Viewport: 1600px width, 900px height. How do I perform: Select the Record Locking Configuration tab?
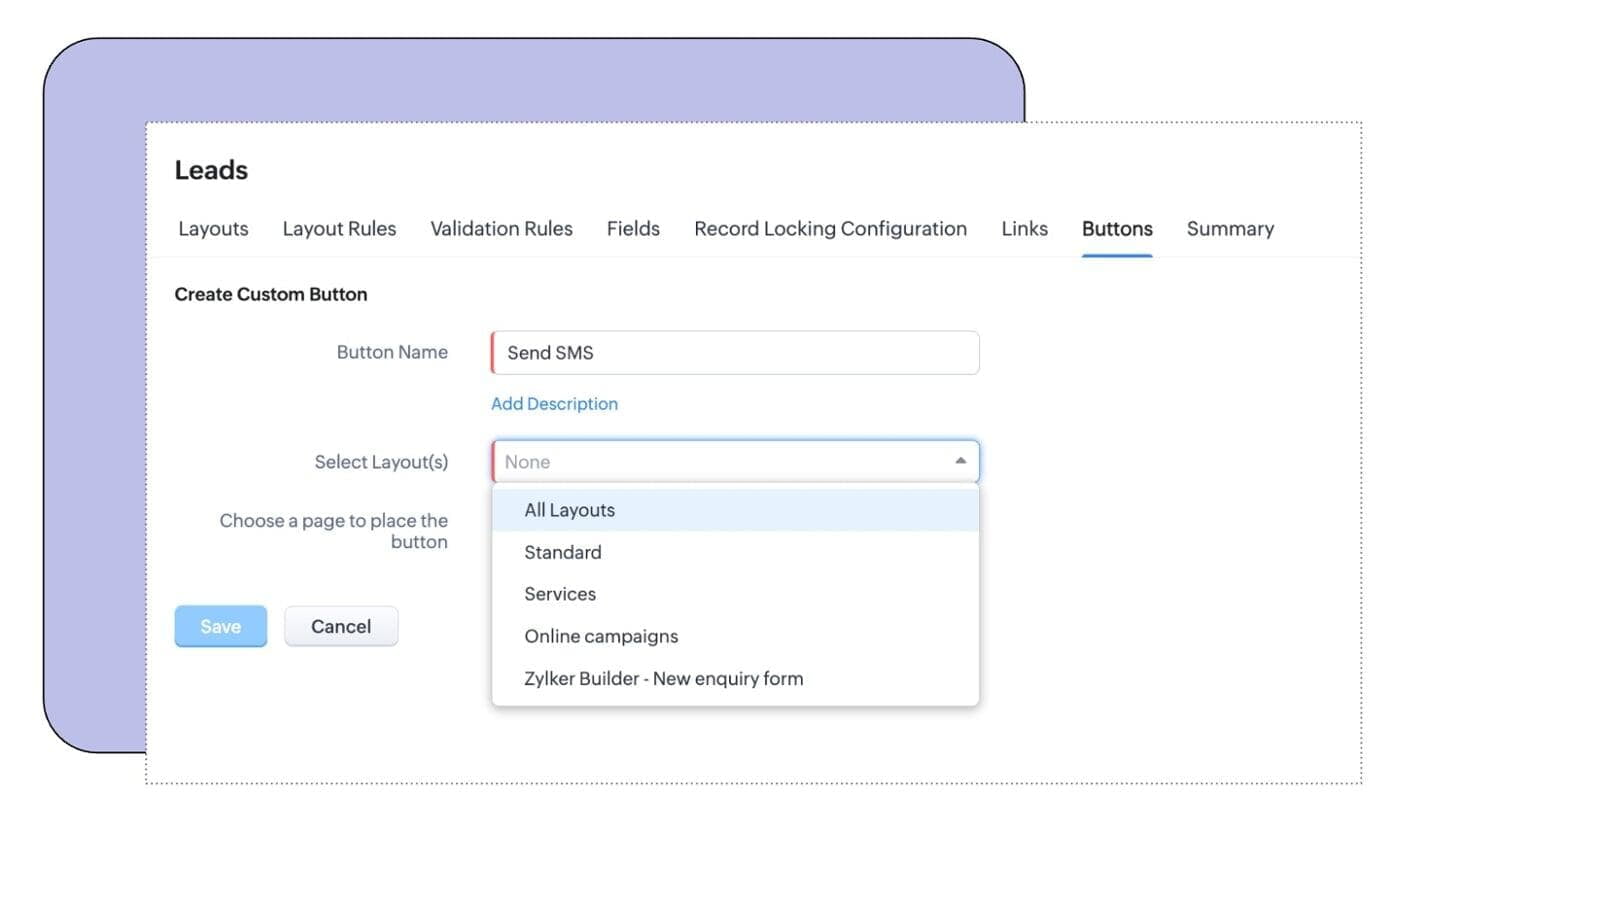pyautogui.click(x=830, y=229)
